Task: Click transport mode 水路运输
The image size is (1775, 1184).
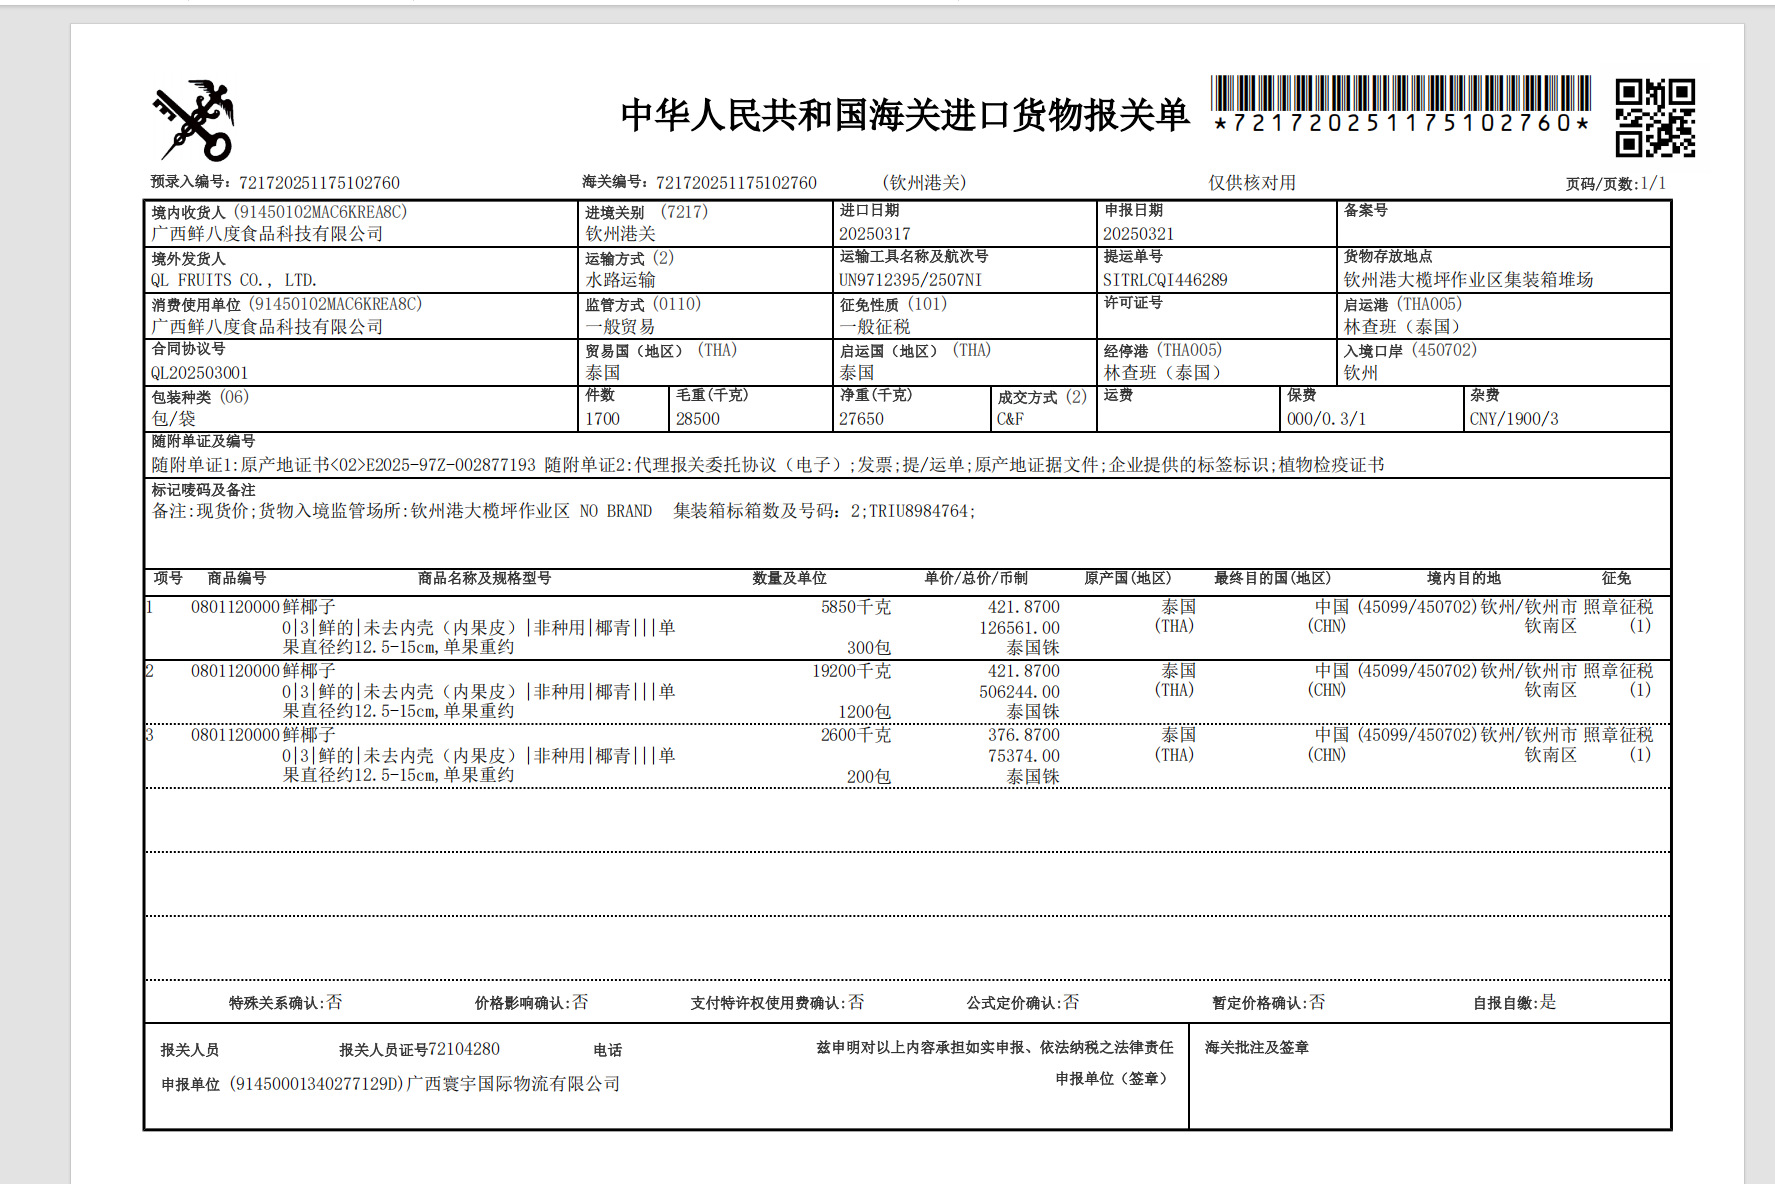Action: click(621, 280)
